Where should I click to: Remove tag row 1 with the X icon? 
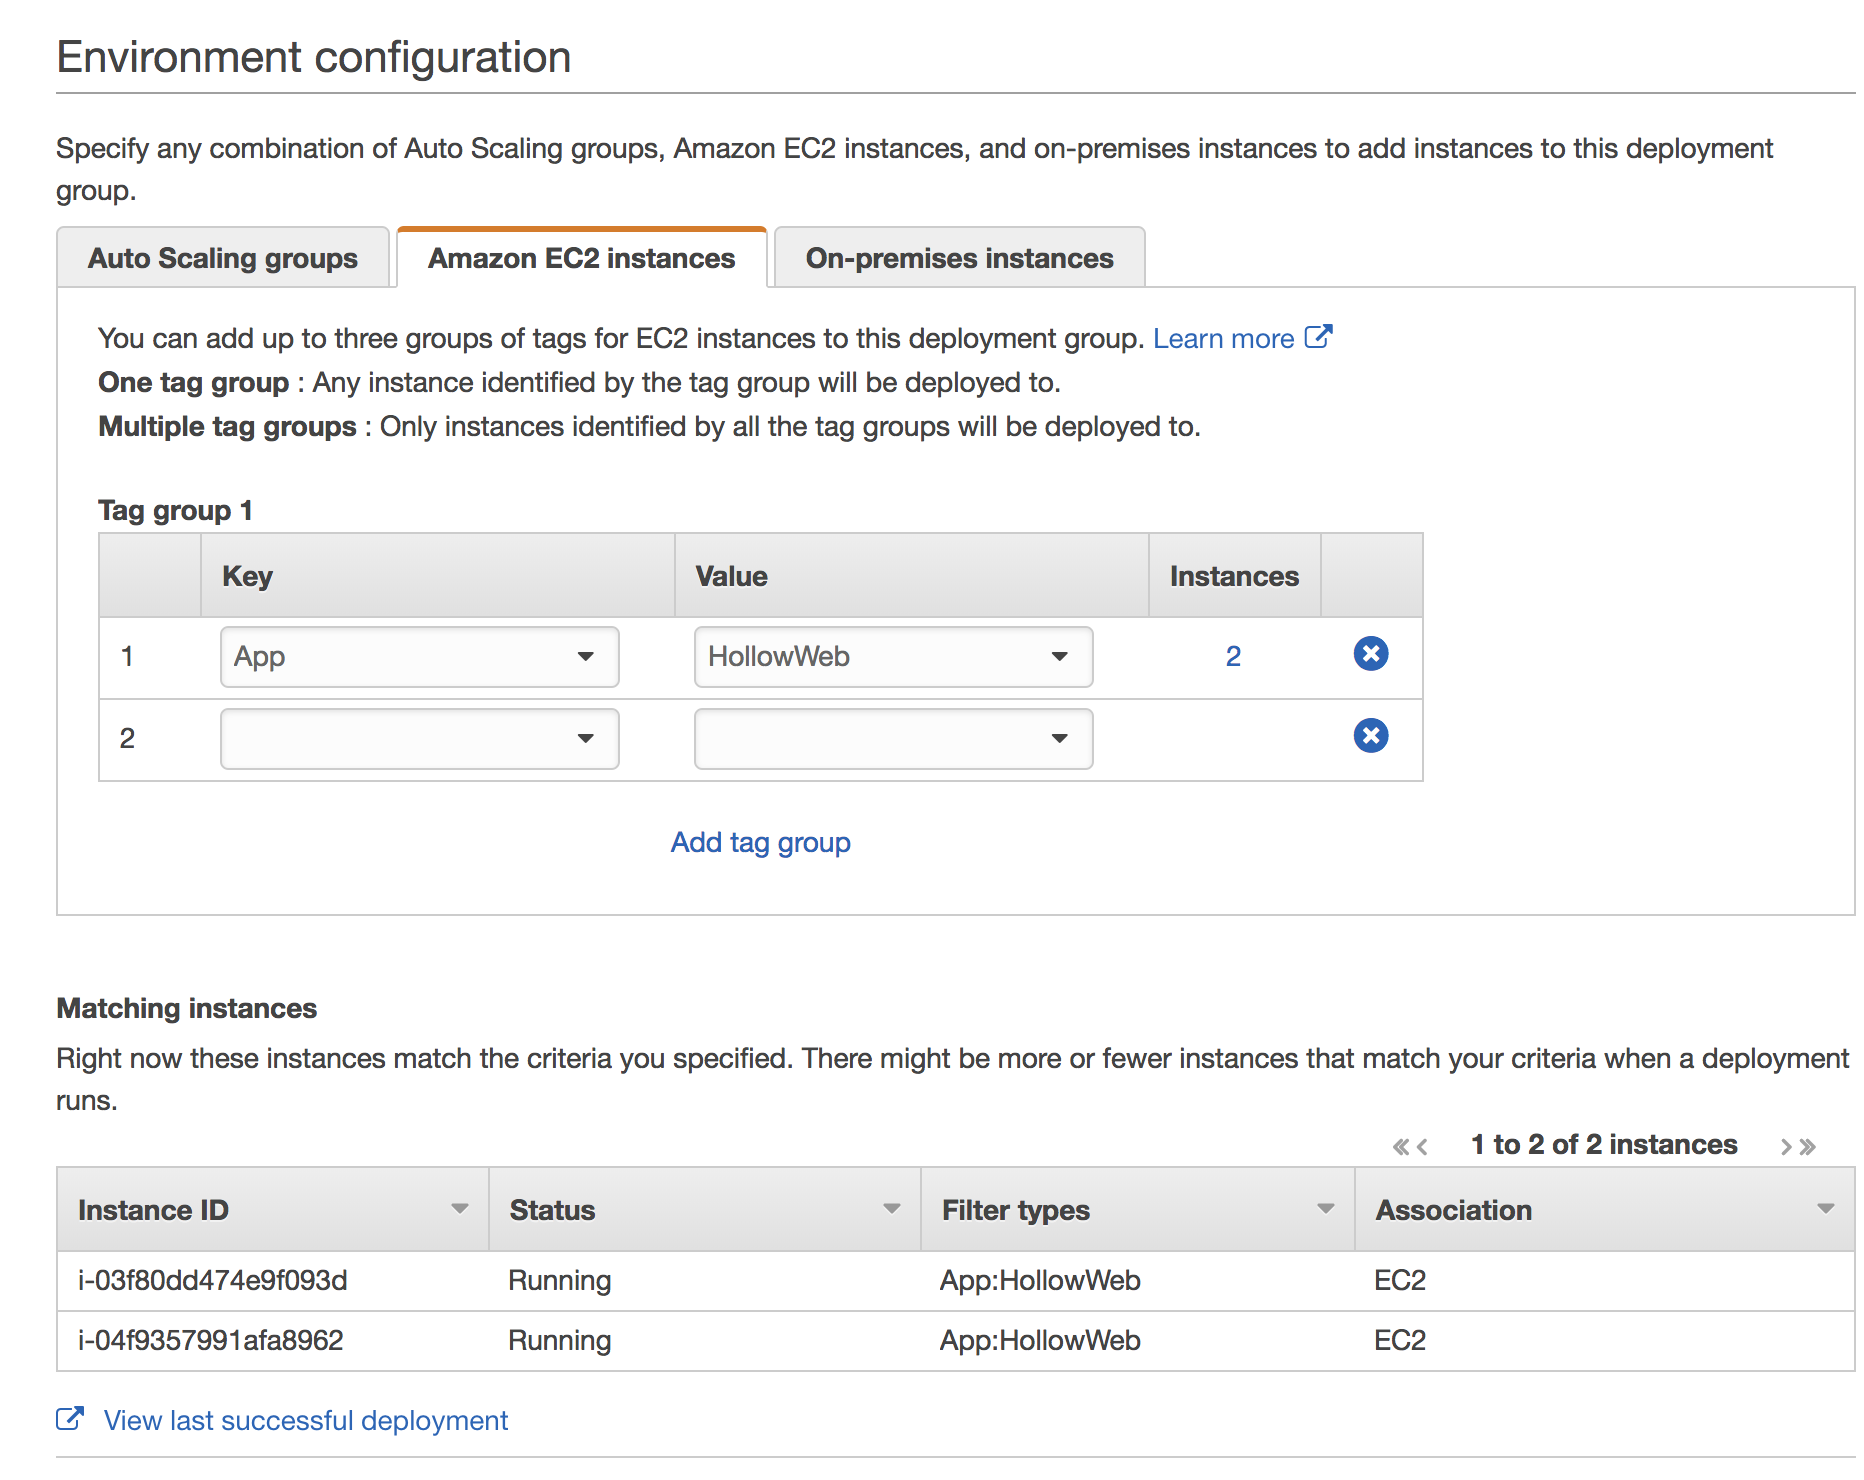pyautogui.click(x=1370, y=654)
